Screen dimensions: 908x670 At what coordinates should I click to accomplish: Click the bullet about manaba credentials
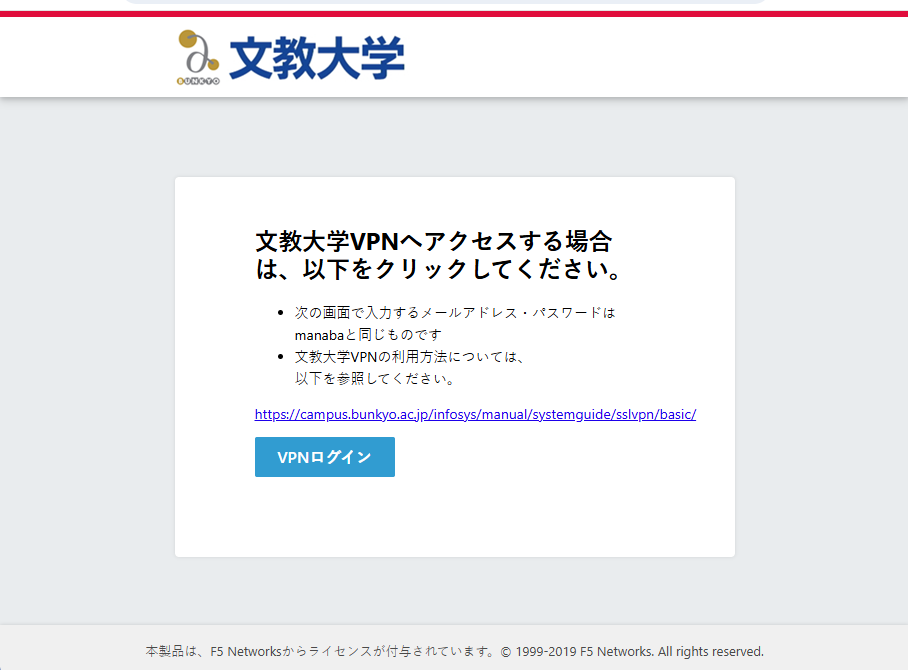pos(455,323)
